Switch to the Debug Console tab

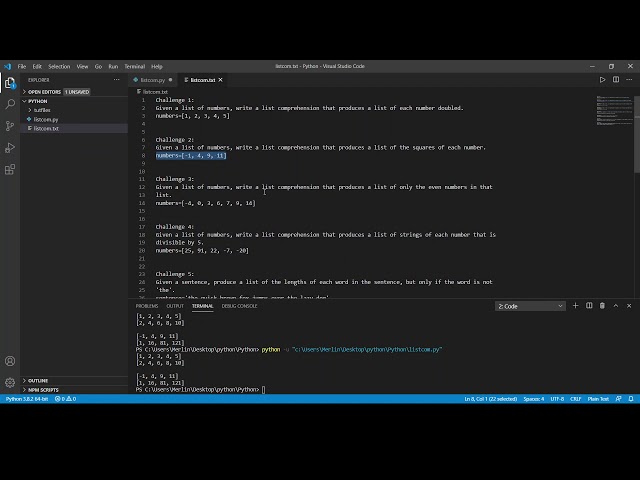tap(239, 306)
